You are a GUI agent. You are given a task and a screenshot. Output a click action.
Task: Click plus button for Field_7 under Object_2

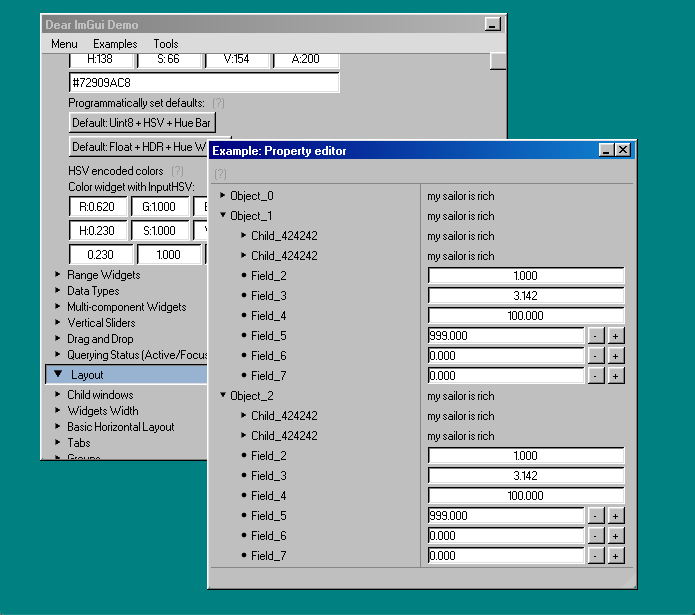(616, 556)
